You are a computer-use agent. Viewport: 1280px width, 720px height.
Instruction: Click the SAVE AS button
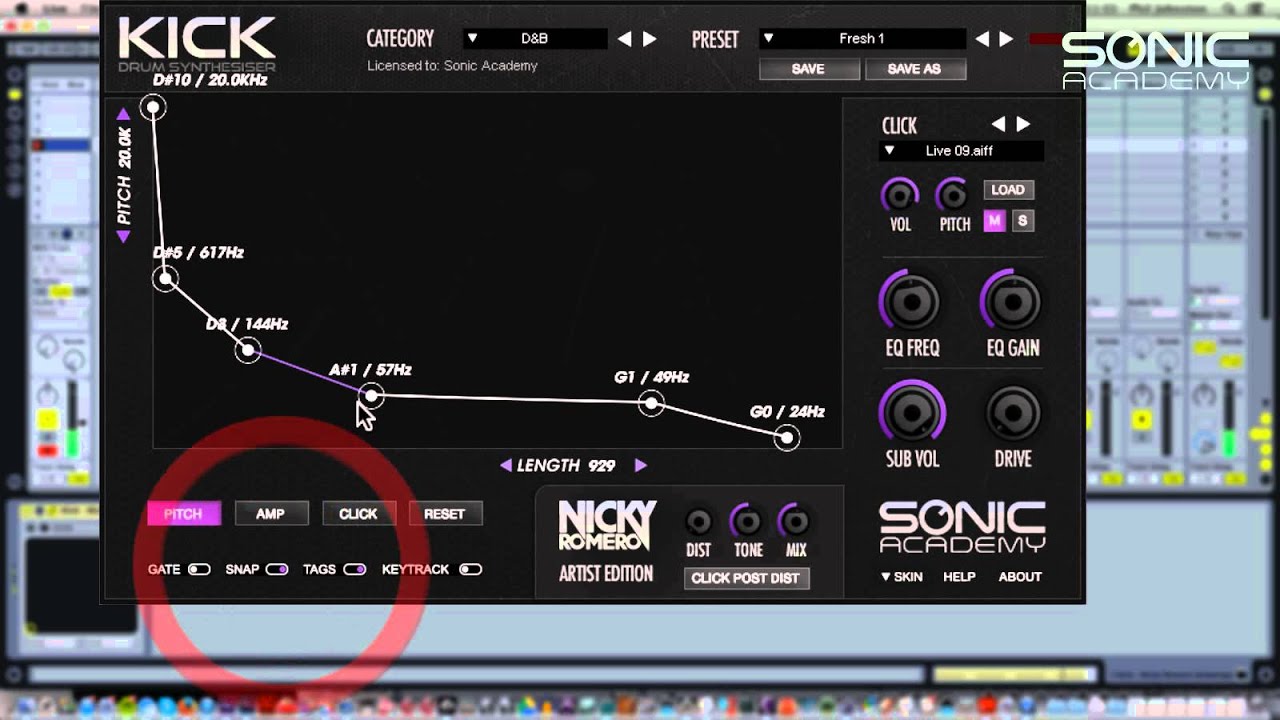(913, 69)
